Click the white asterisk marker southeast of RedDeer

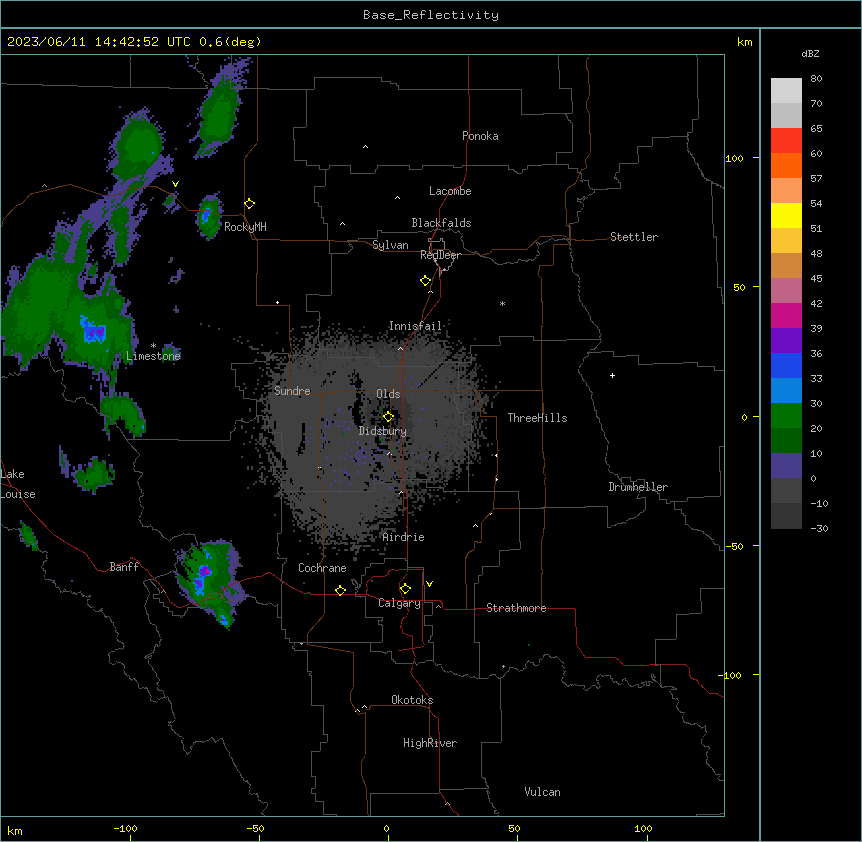(x=502, y=303)
